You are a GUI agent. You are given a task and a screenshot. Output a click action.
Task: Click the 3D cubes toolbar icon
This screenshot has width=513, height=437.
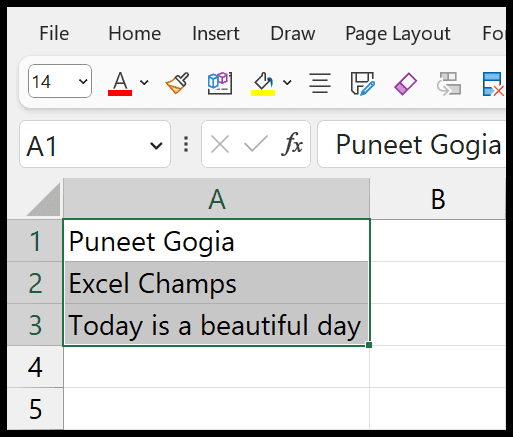click(x=220, y=83)
